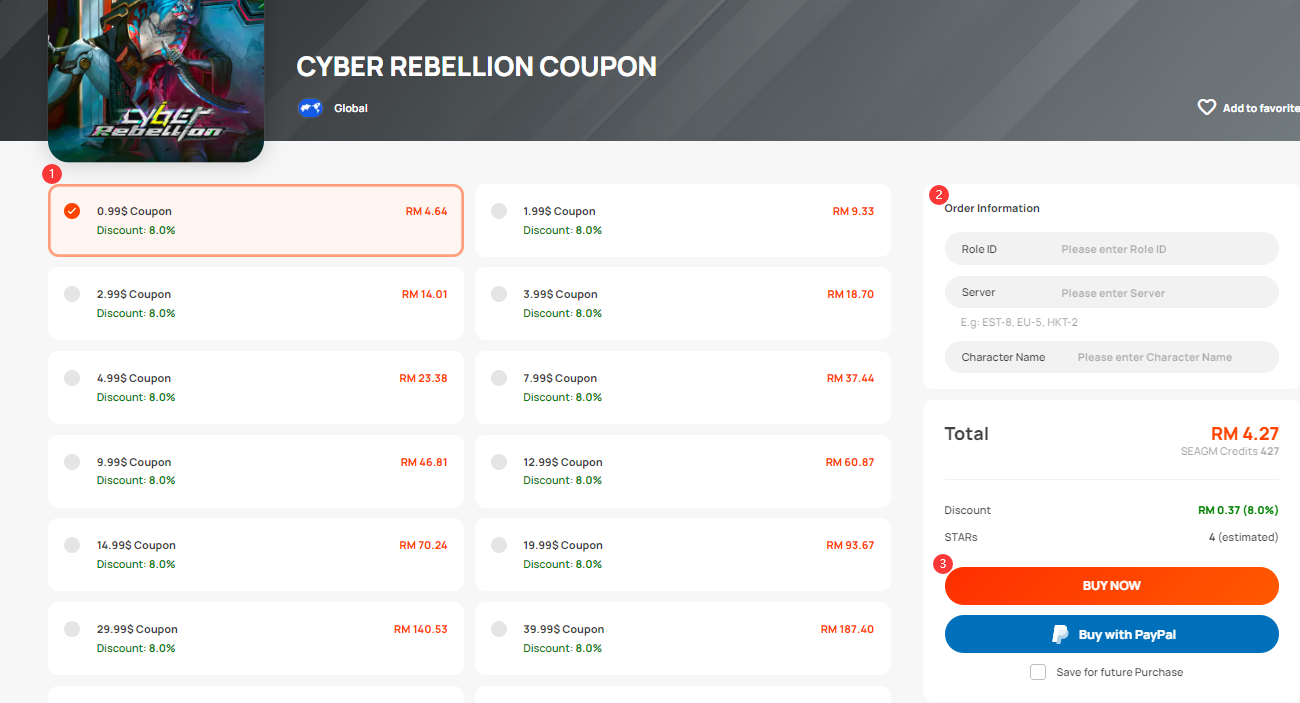This screenshot has height=703, width=1300.
Task: Click the Character Name input field
Action: coord(1112,357)
